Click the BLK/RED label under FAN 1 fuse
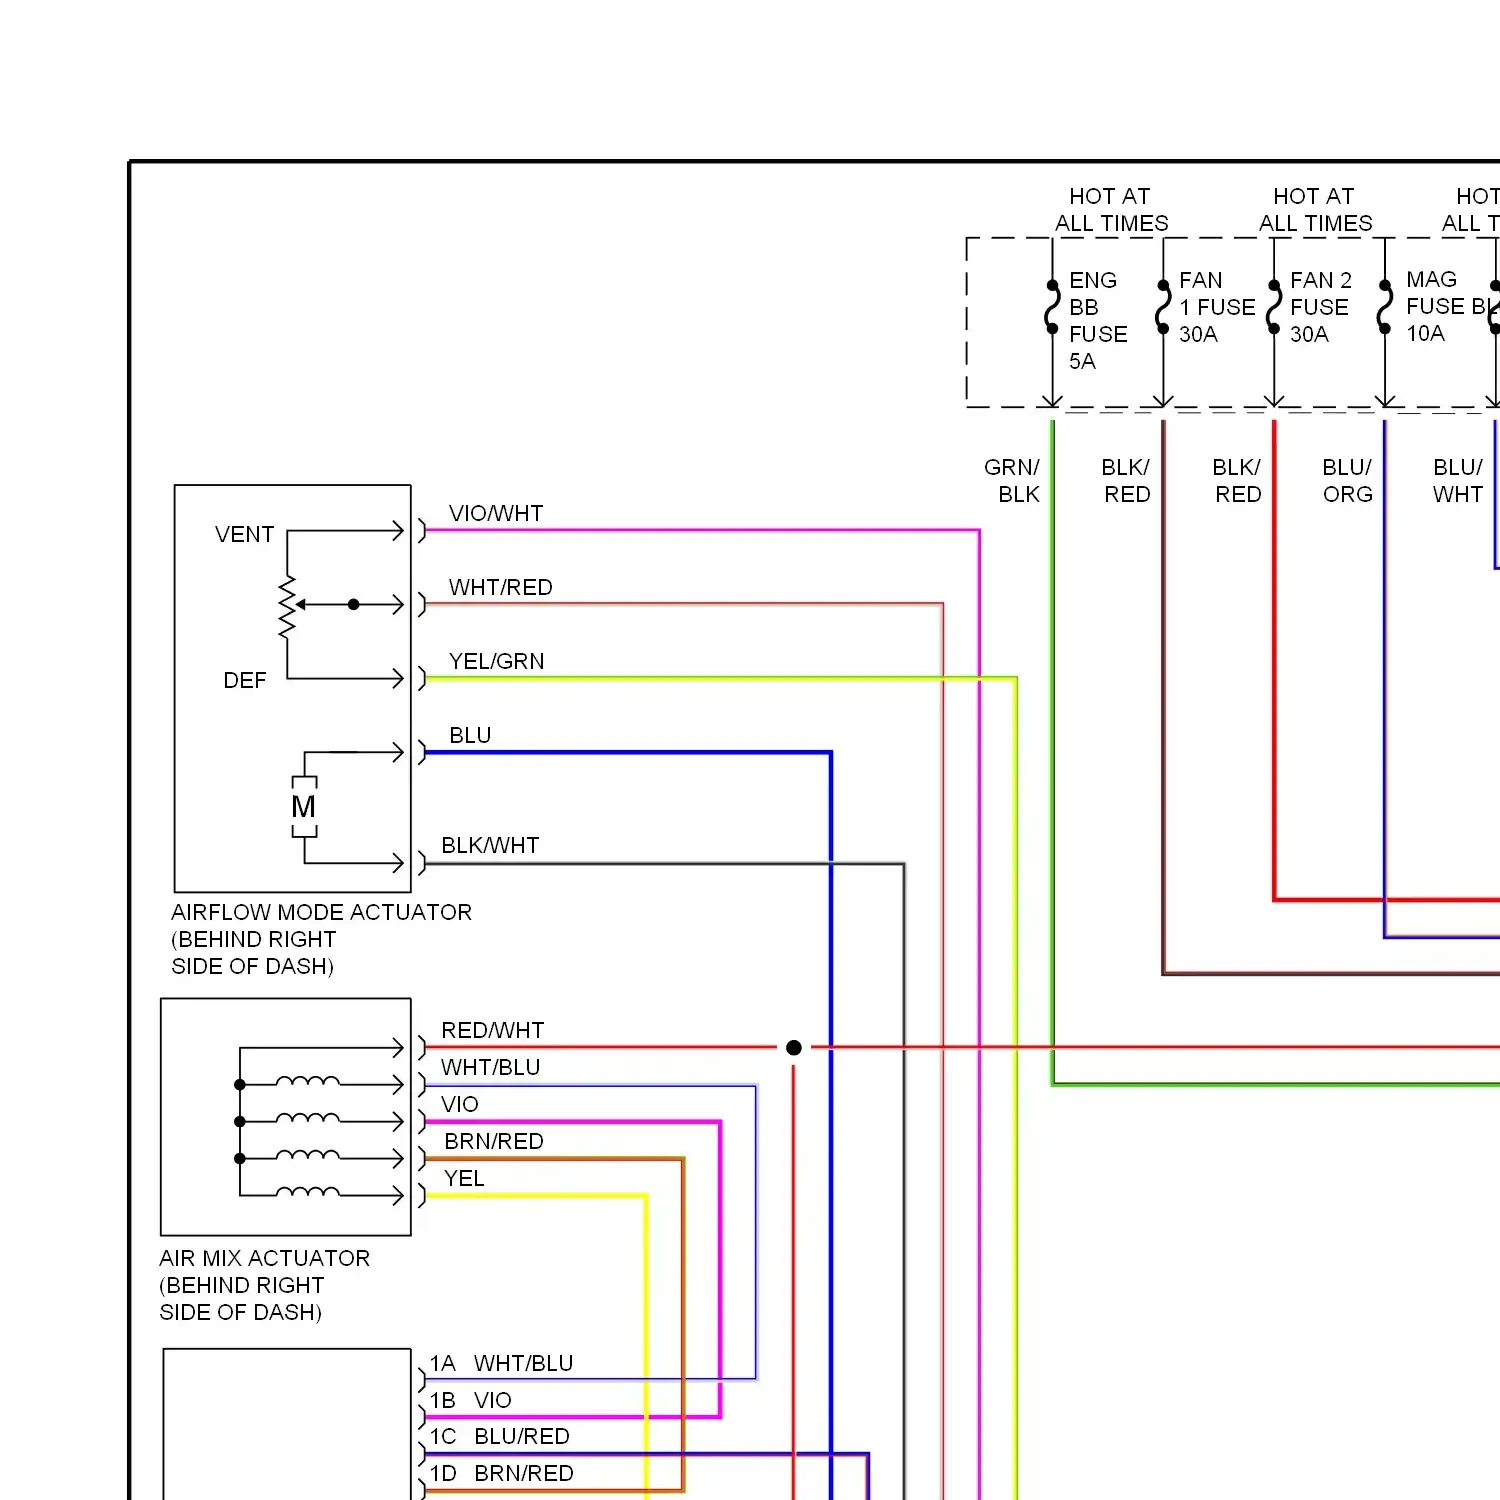 [x=1126, y=480]
